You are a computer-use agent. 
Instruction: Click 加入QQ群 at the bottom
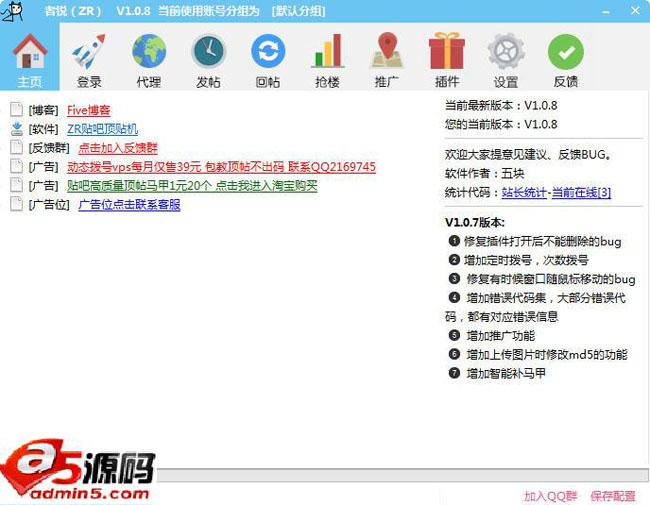[551, 496]
